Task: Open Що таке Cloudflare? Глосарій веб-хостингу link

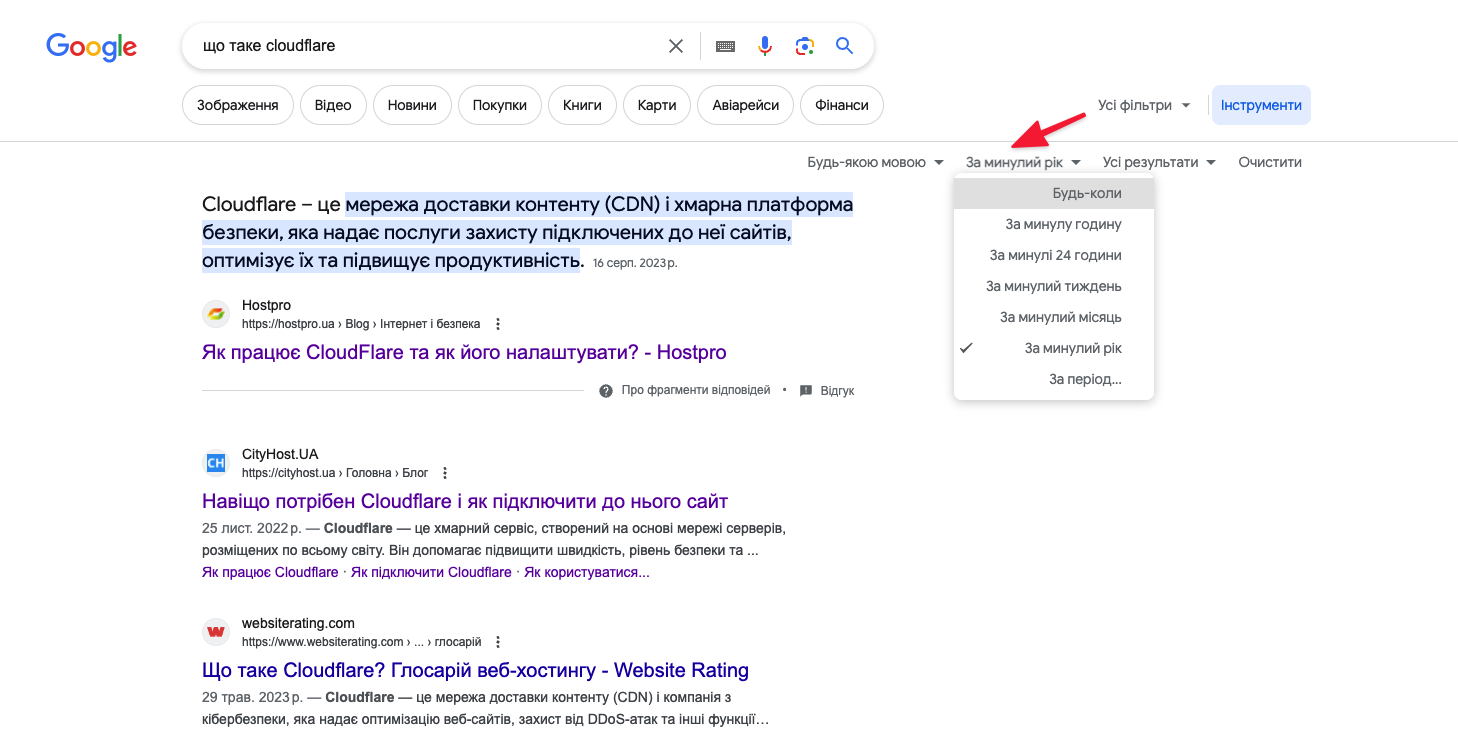Action: tap(475, 670)
